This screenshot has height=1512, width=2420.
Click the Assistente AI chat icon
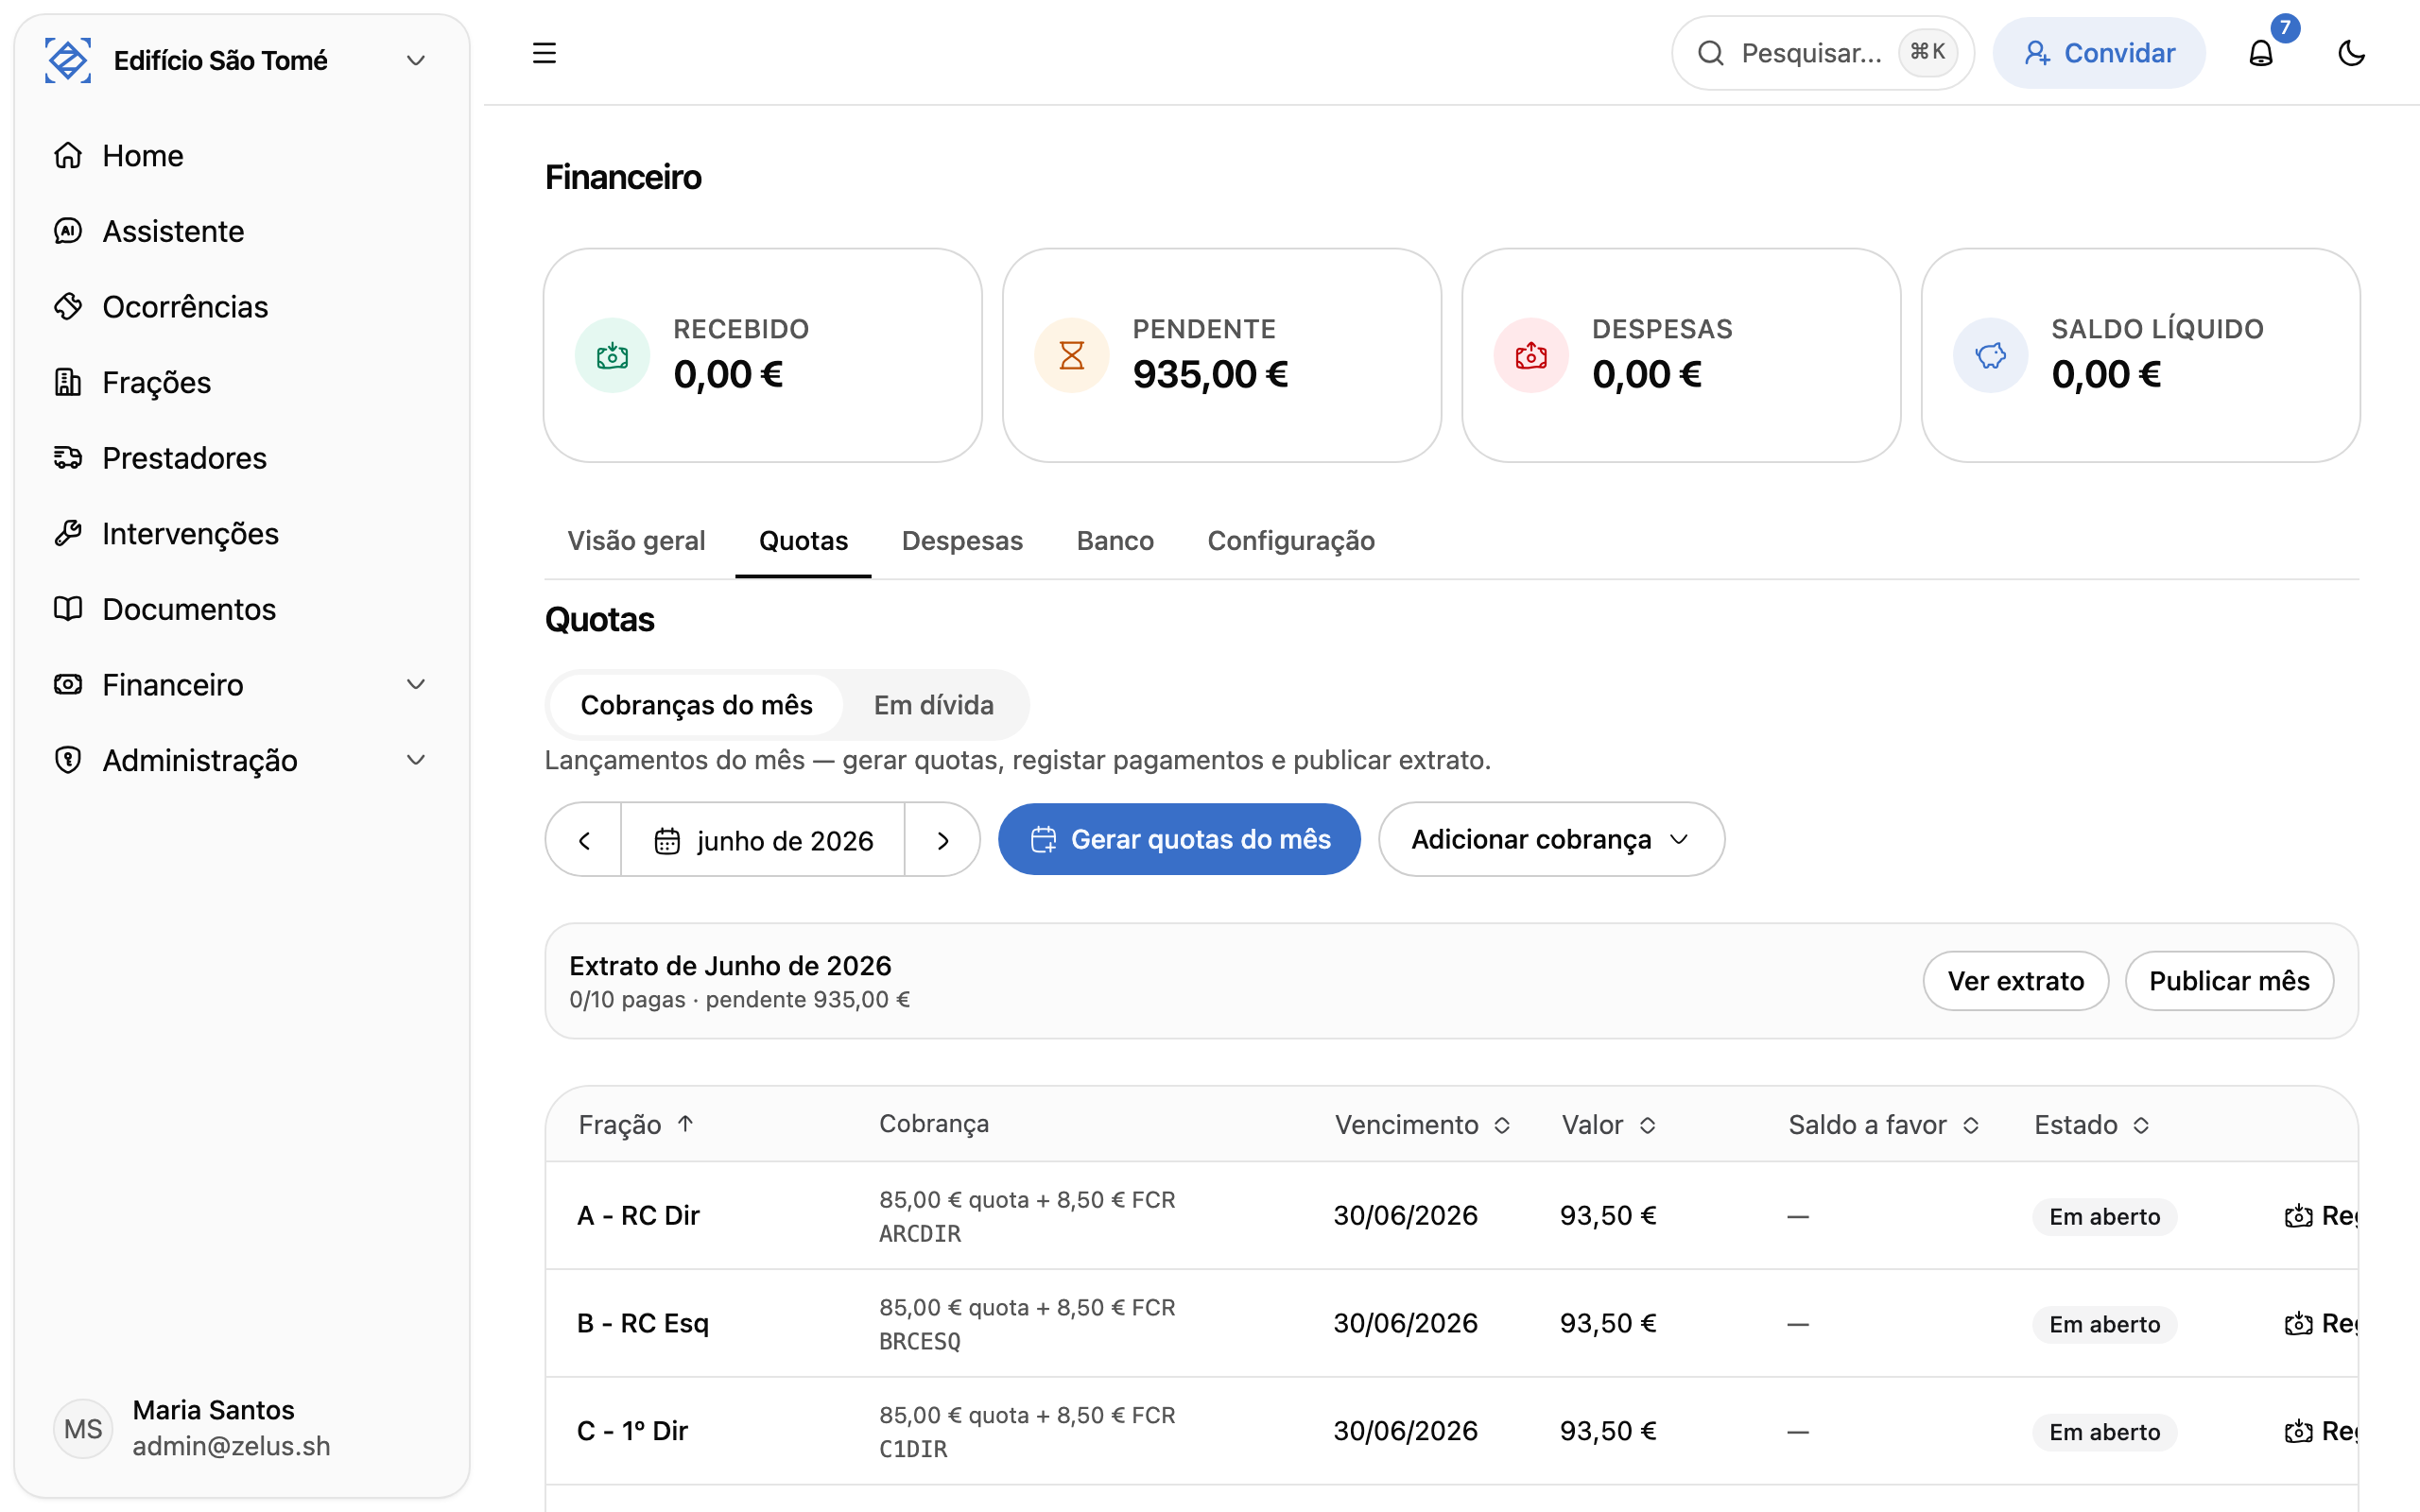tap(68, 231)
